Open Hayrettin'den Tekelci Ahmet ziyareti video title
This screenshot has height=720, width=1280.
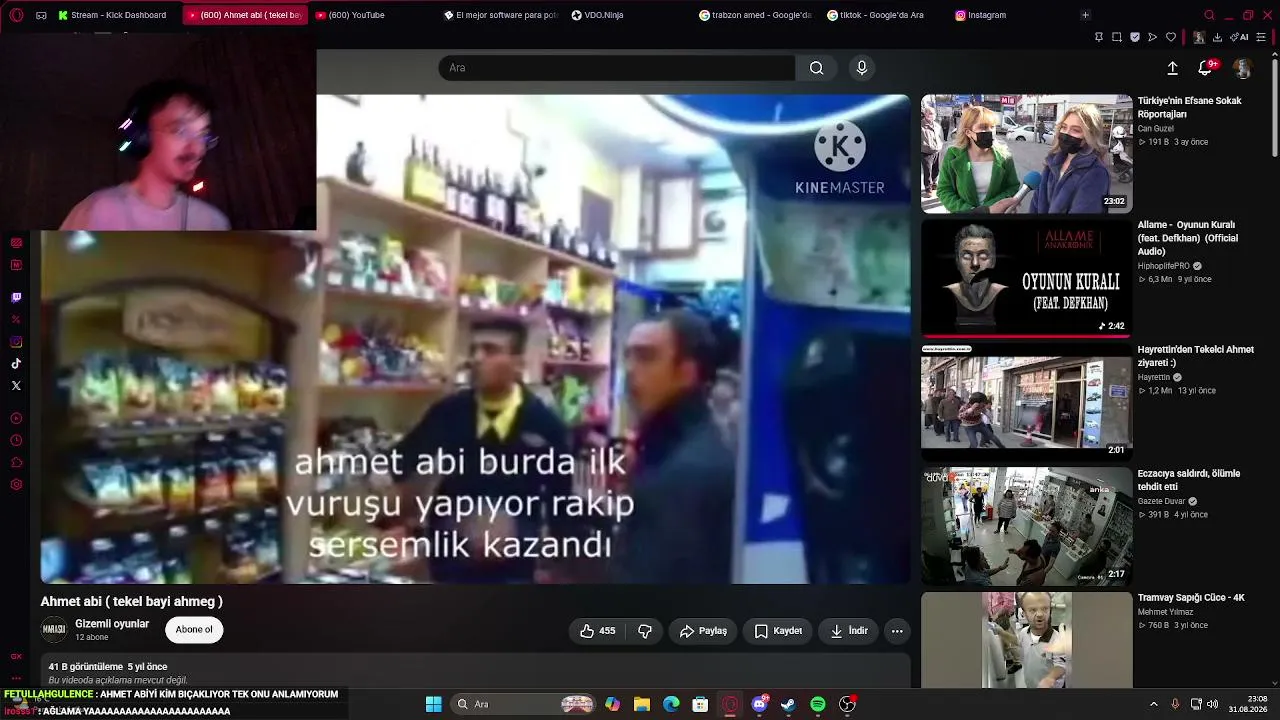[x=1195, y=356]
